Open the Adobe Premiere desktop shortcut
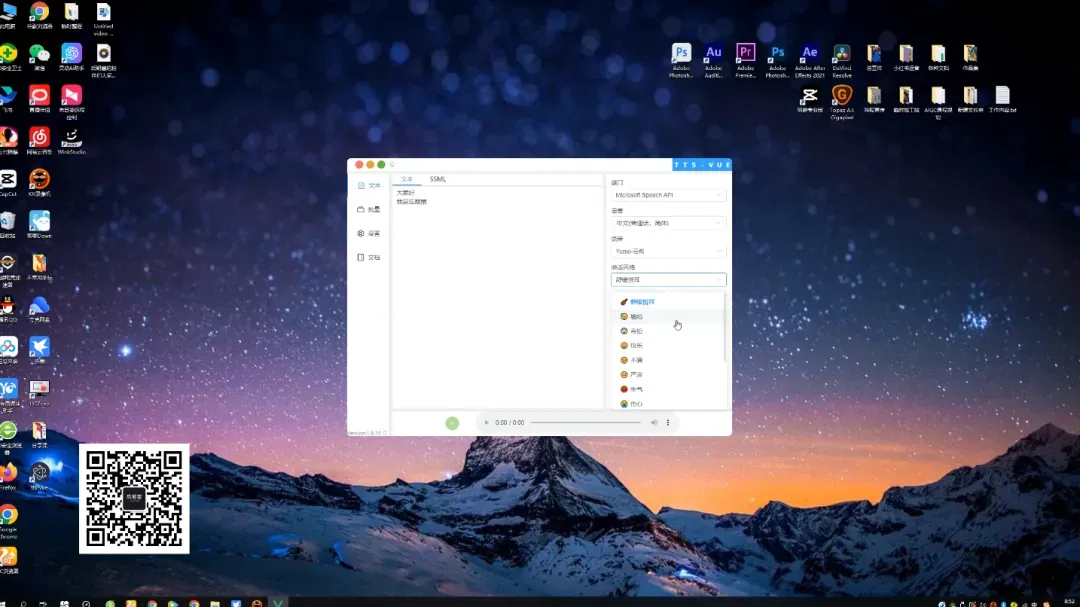Screen dimensions: 1080x607 click(745, 61)
